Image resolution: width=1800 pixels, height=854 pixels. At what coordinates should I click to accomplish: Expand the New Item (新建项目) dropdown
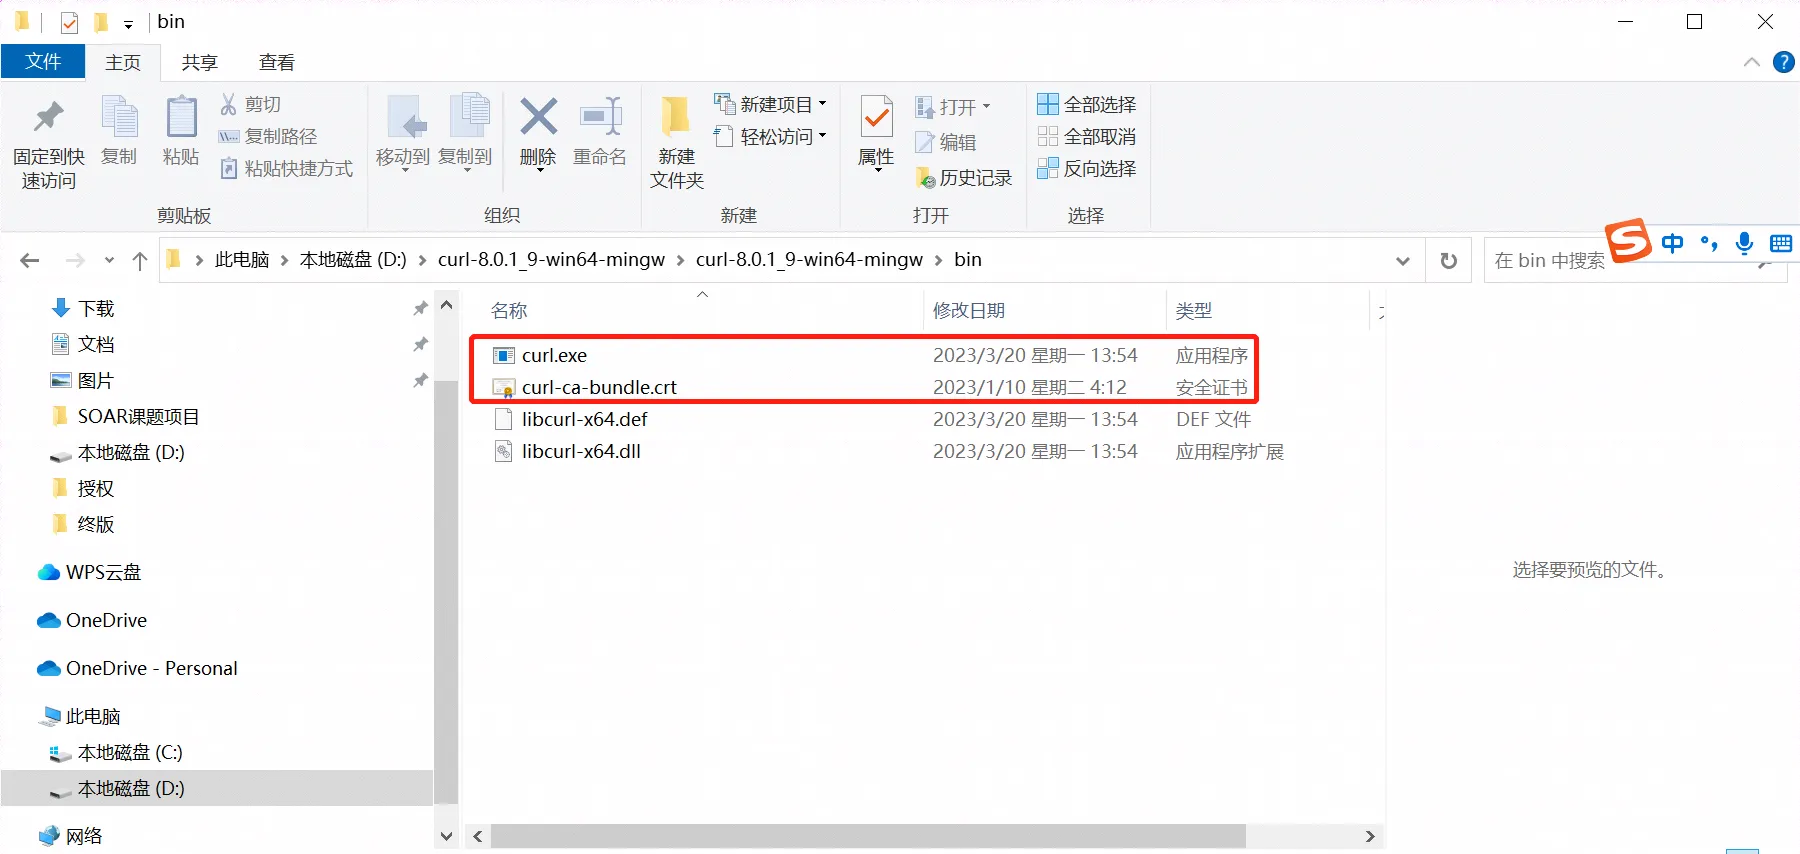822,104
